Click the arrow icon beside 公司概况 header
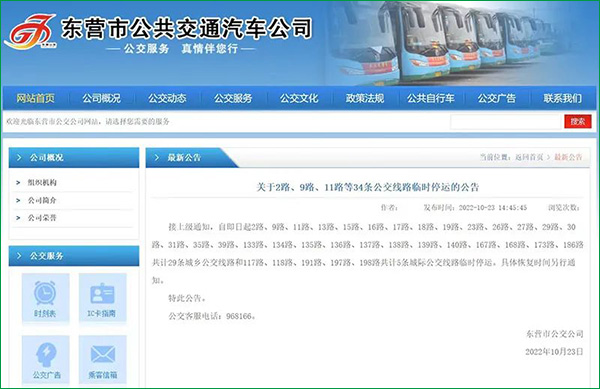 click(x=19, y=158)
